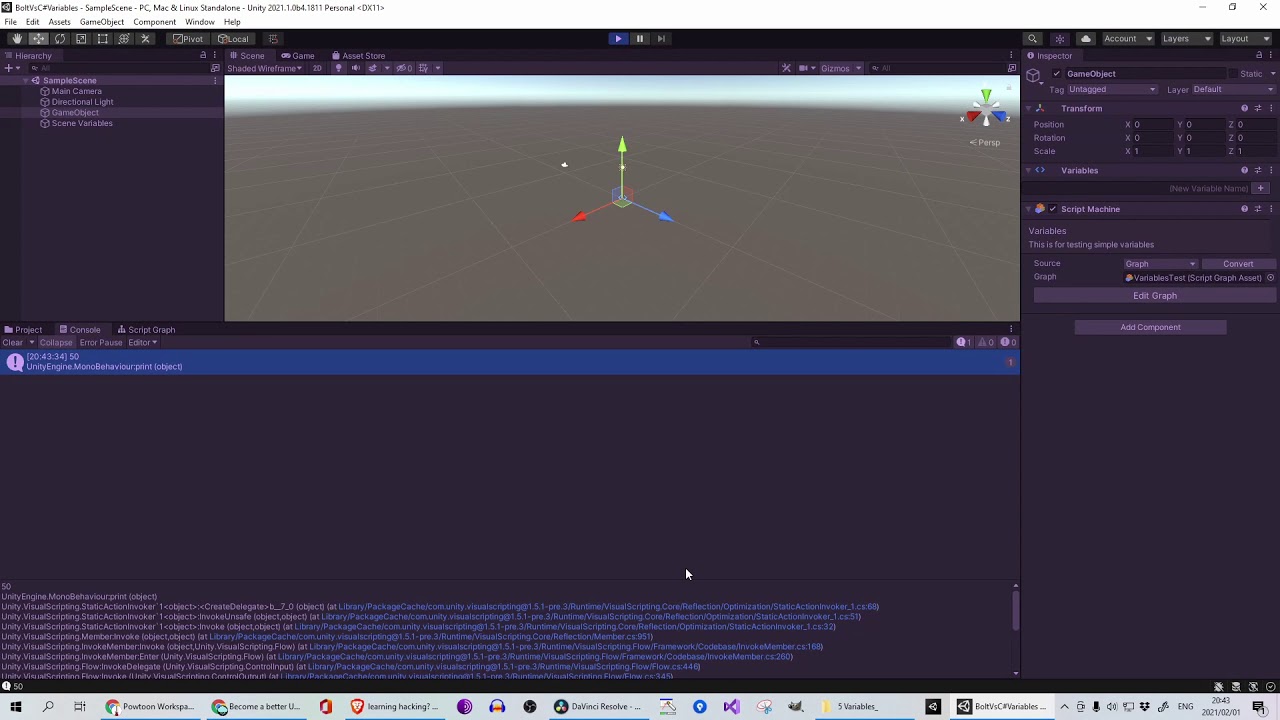Click the scene orientation gizmo
Image resolution: width=1280 pixels, height=720 pixels.
coord(986,109)
